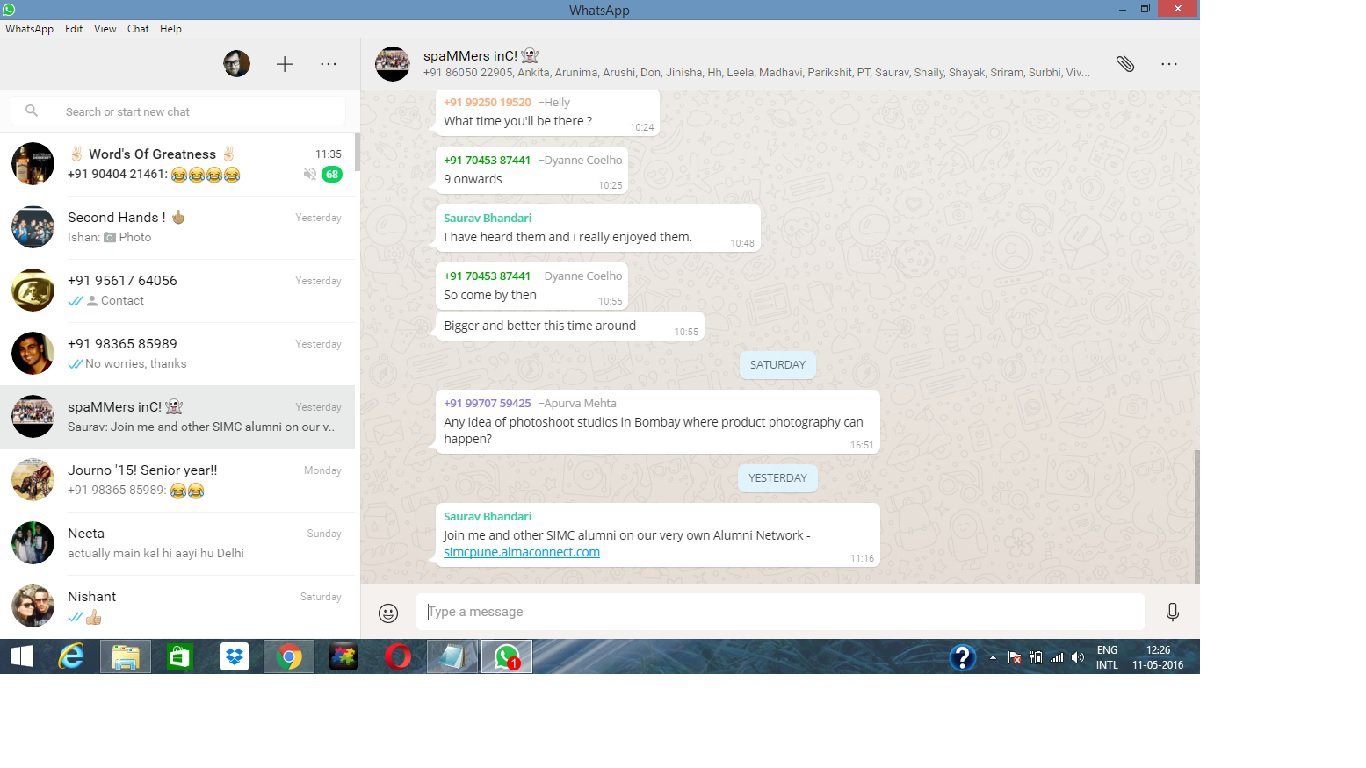Click Neeta's profile avatar in list

[x=32, y=543]
